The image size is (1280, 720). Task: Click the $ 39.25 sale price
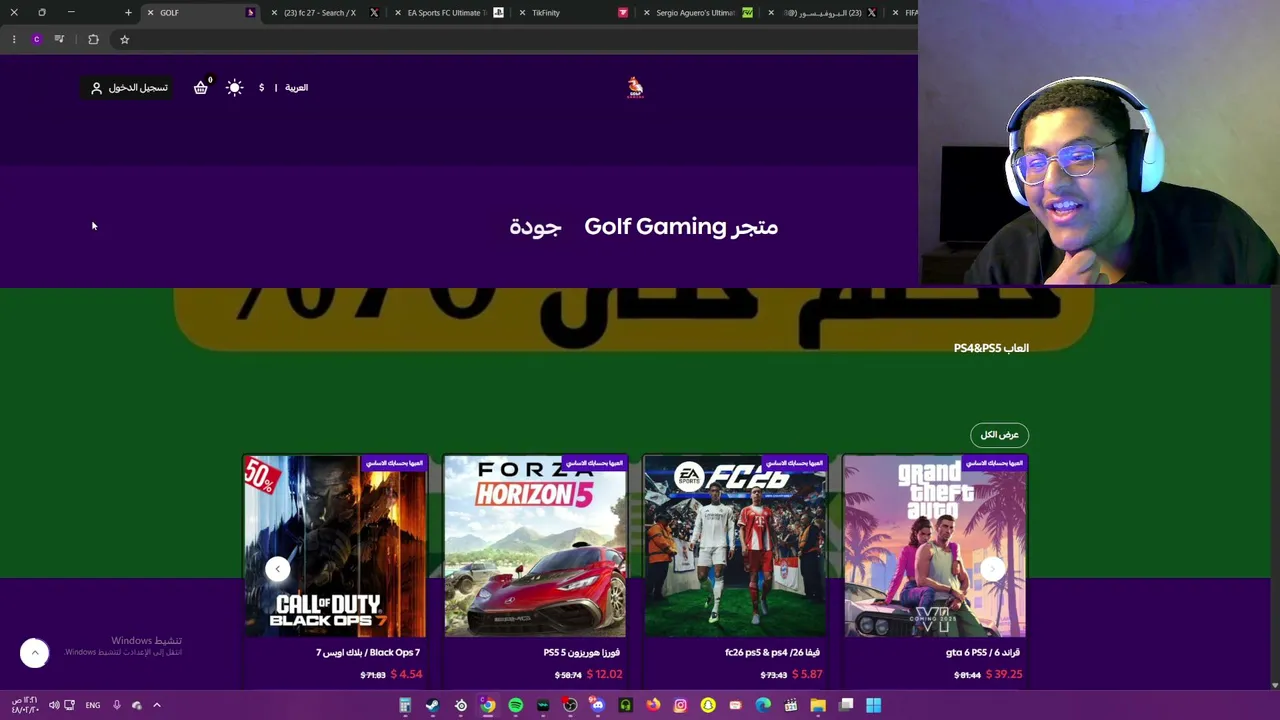coord(1004,675)
